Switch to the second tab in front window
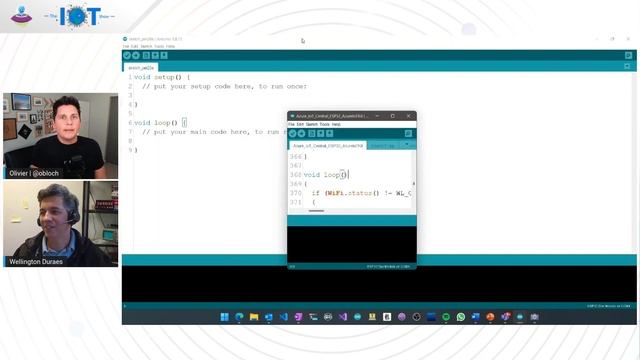 point(382,146)
